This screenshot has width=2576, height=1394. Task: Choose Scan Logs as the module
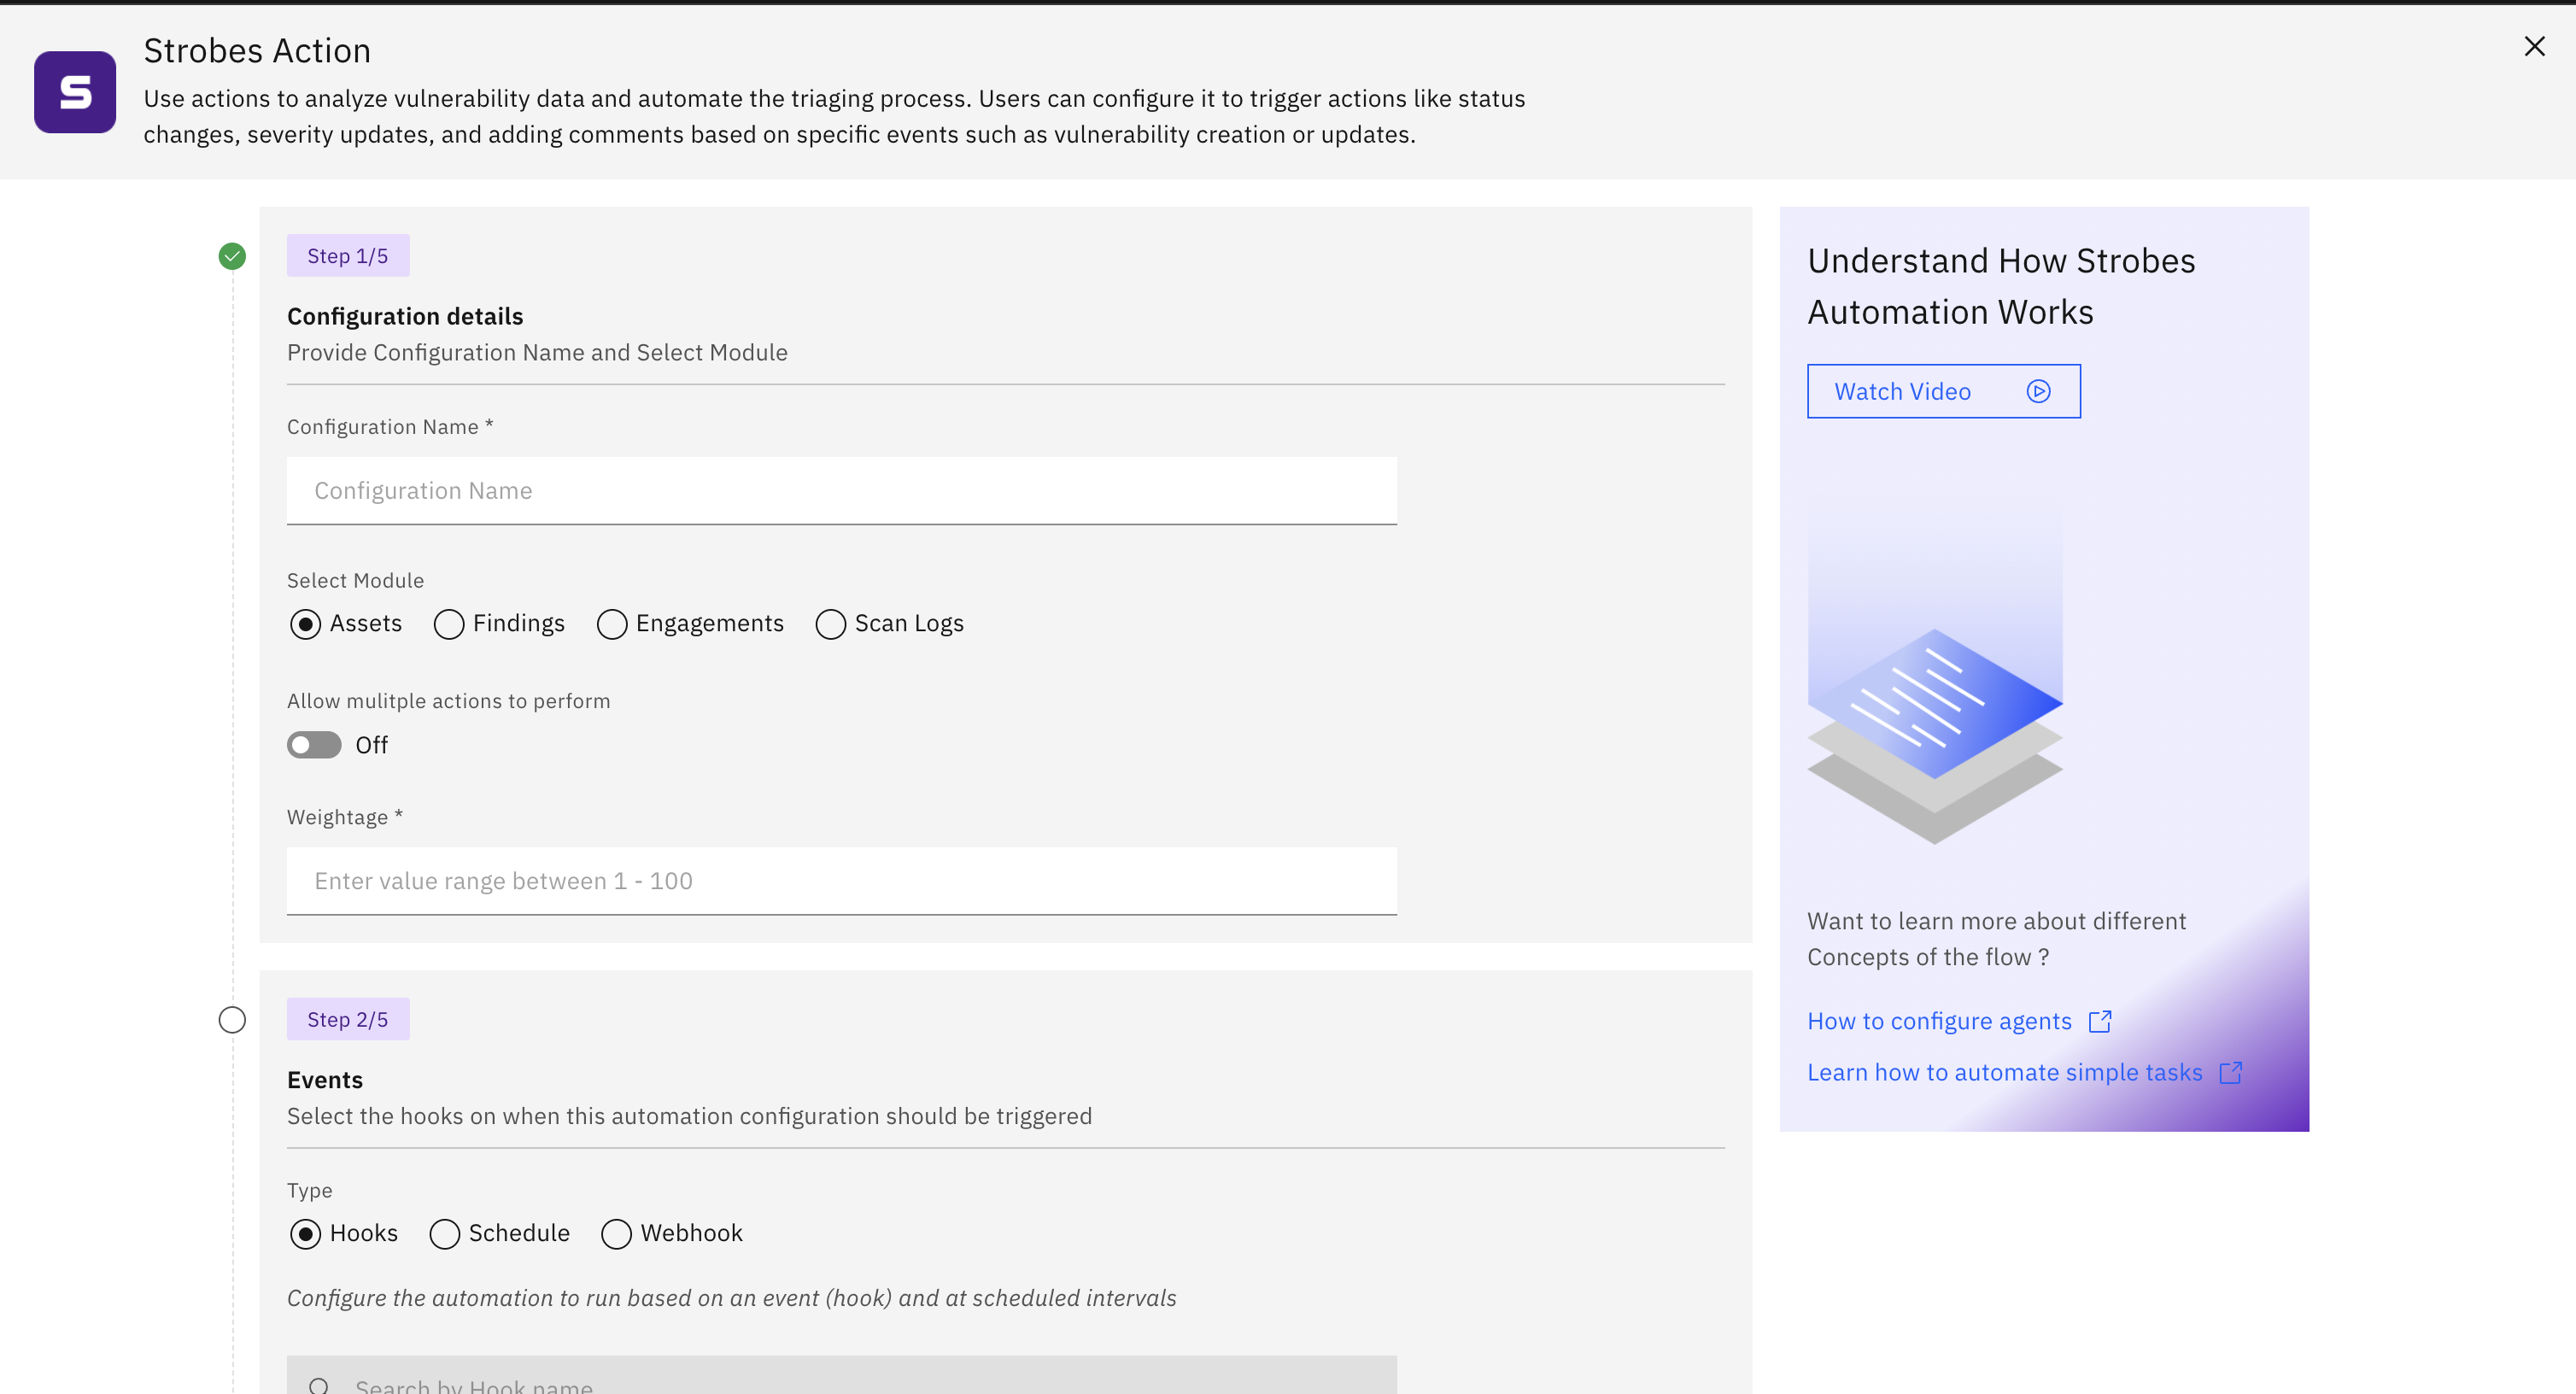click(830, 624)
